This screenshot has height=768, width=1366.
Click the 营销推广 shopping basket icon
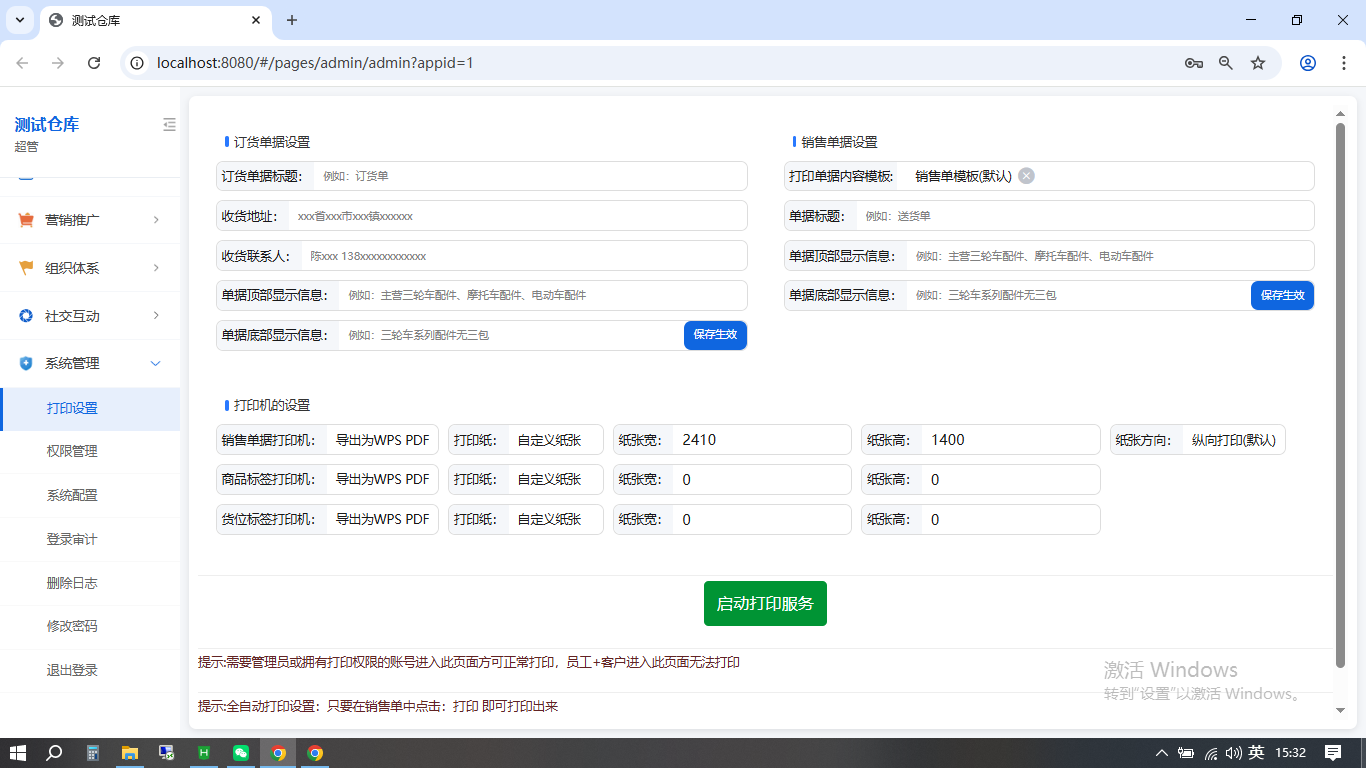click(x=26, y=220)
